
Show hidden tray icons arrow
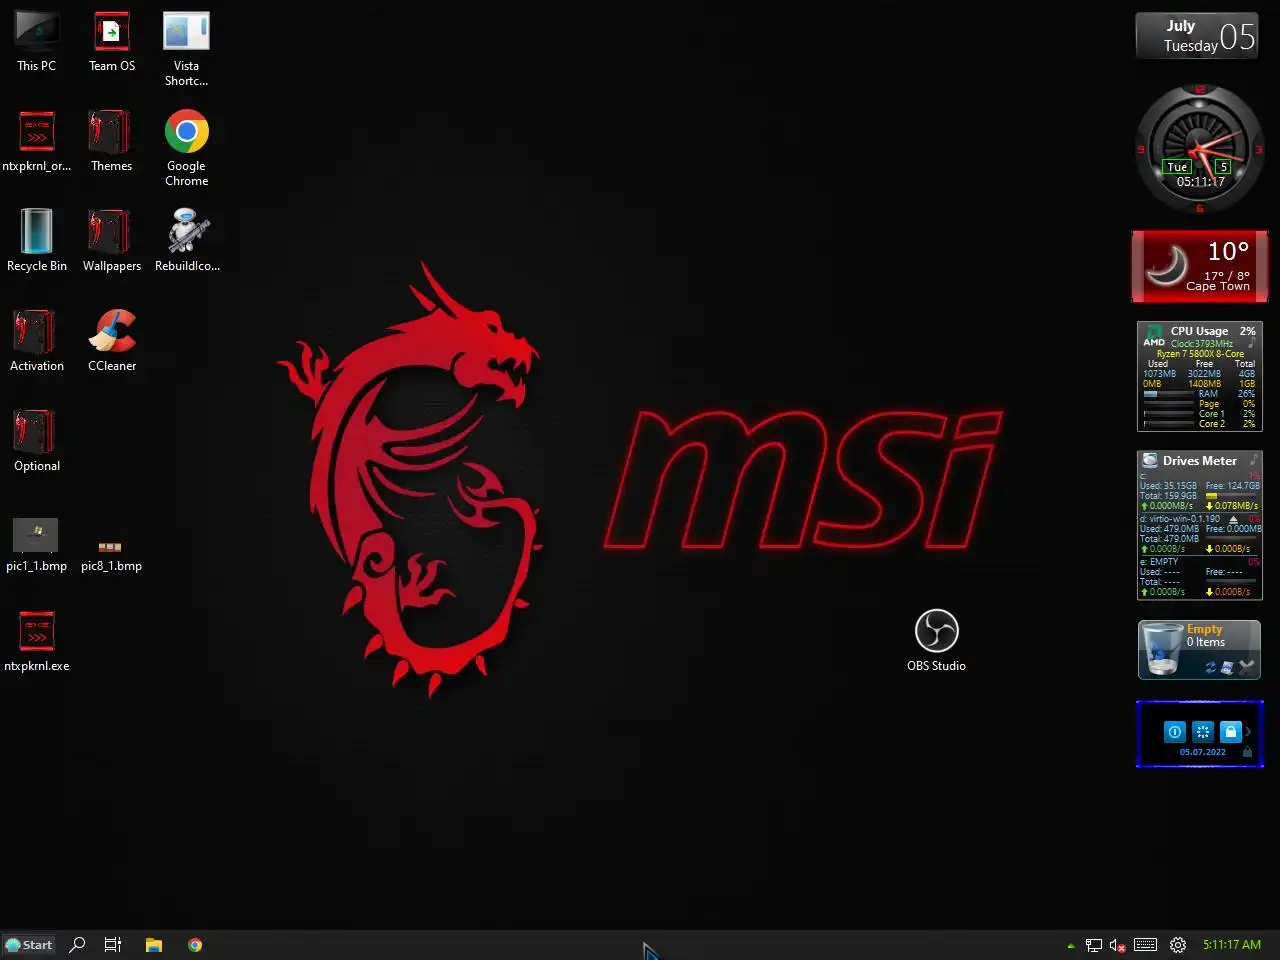point(1071,945)
